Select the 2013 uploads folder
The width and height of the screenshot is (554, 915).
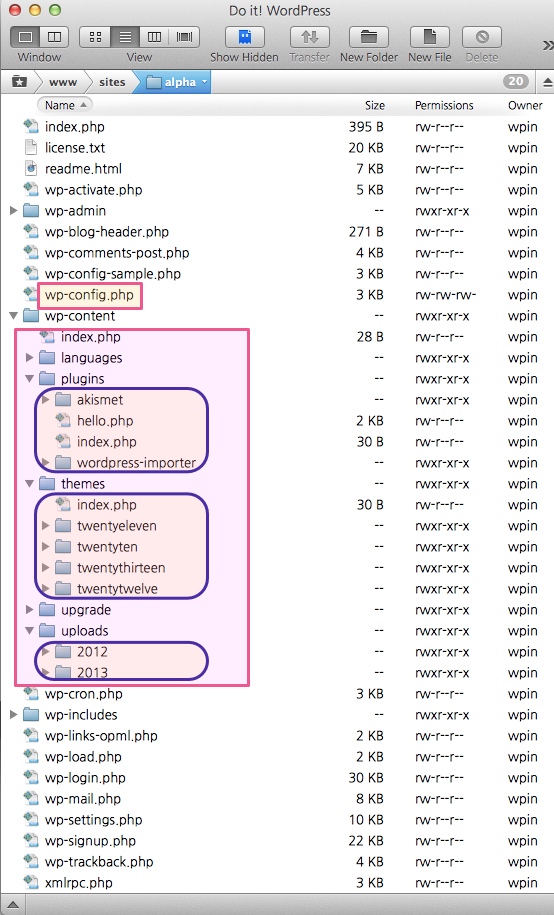point(92,673)
